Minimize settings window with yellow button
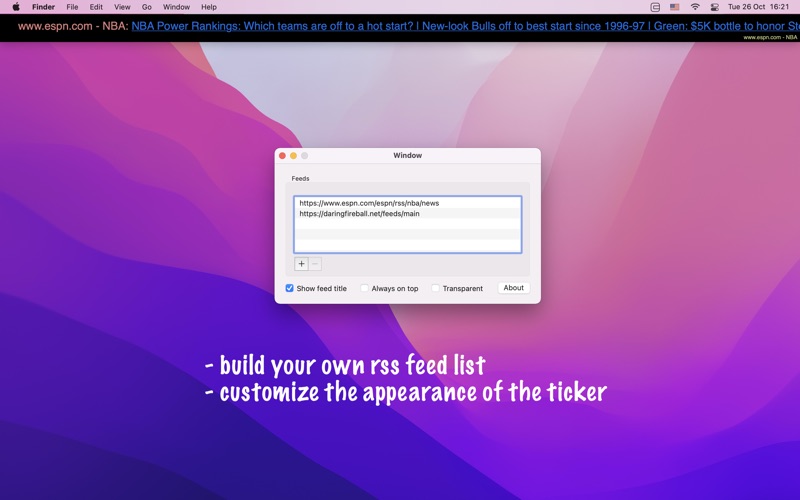 [x=293, y=156]
